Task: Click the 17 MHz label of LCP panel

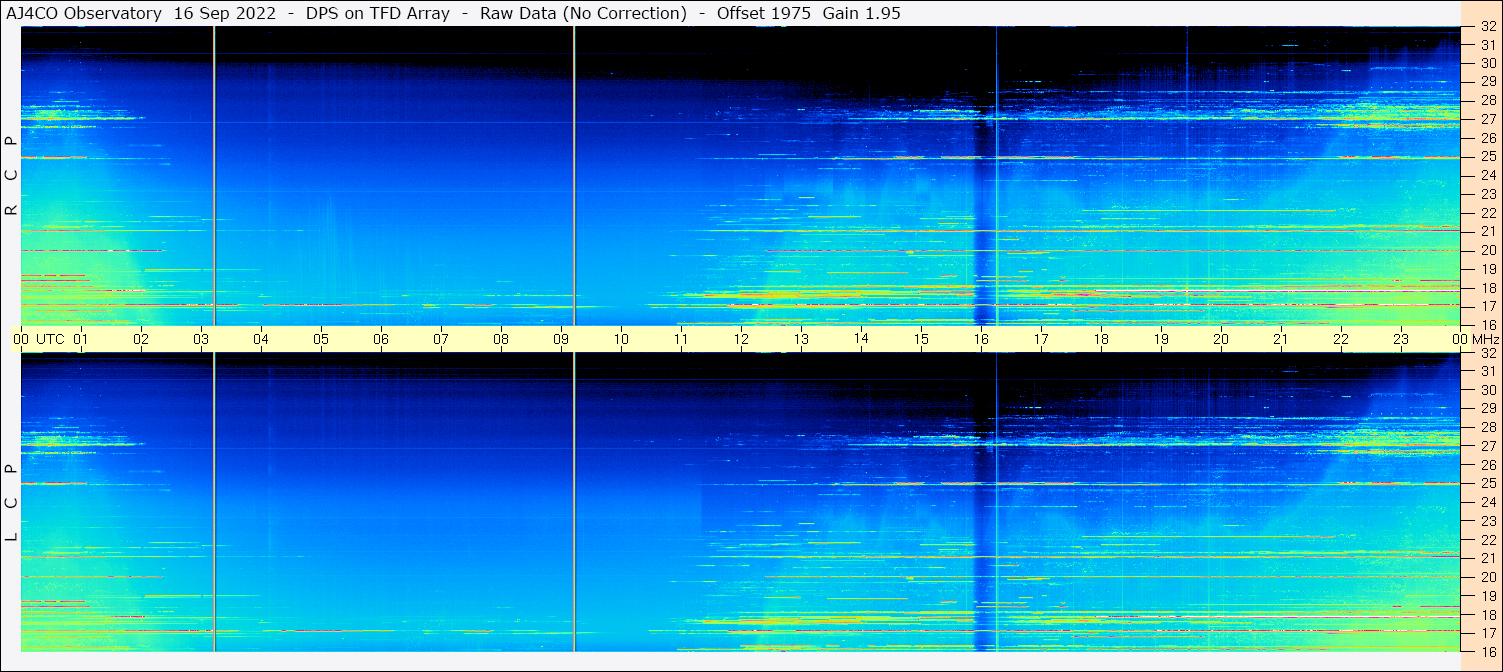Action: point(1487,633)
